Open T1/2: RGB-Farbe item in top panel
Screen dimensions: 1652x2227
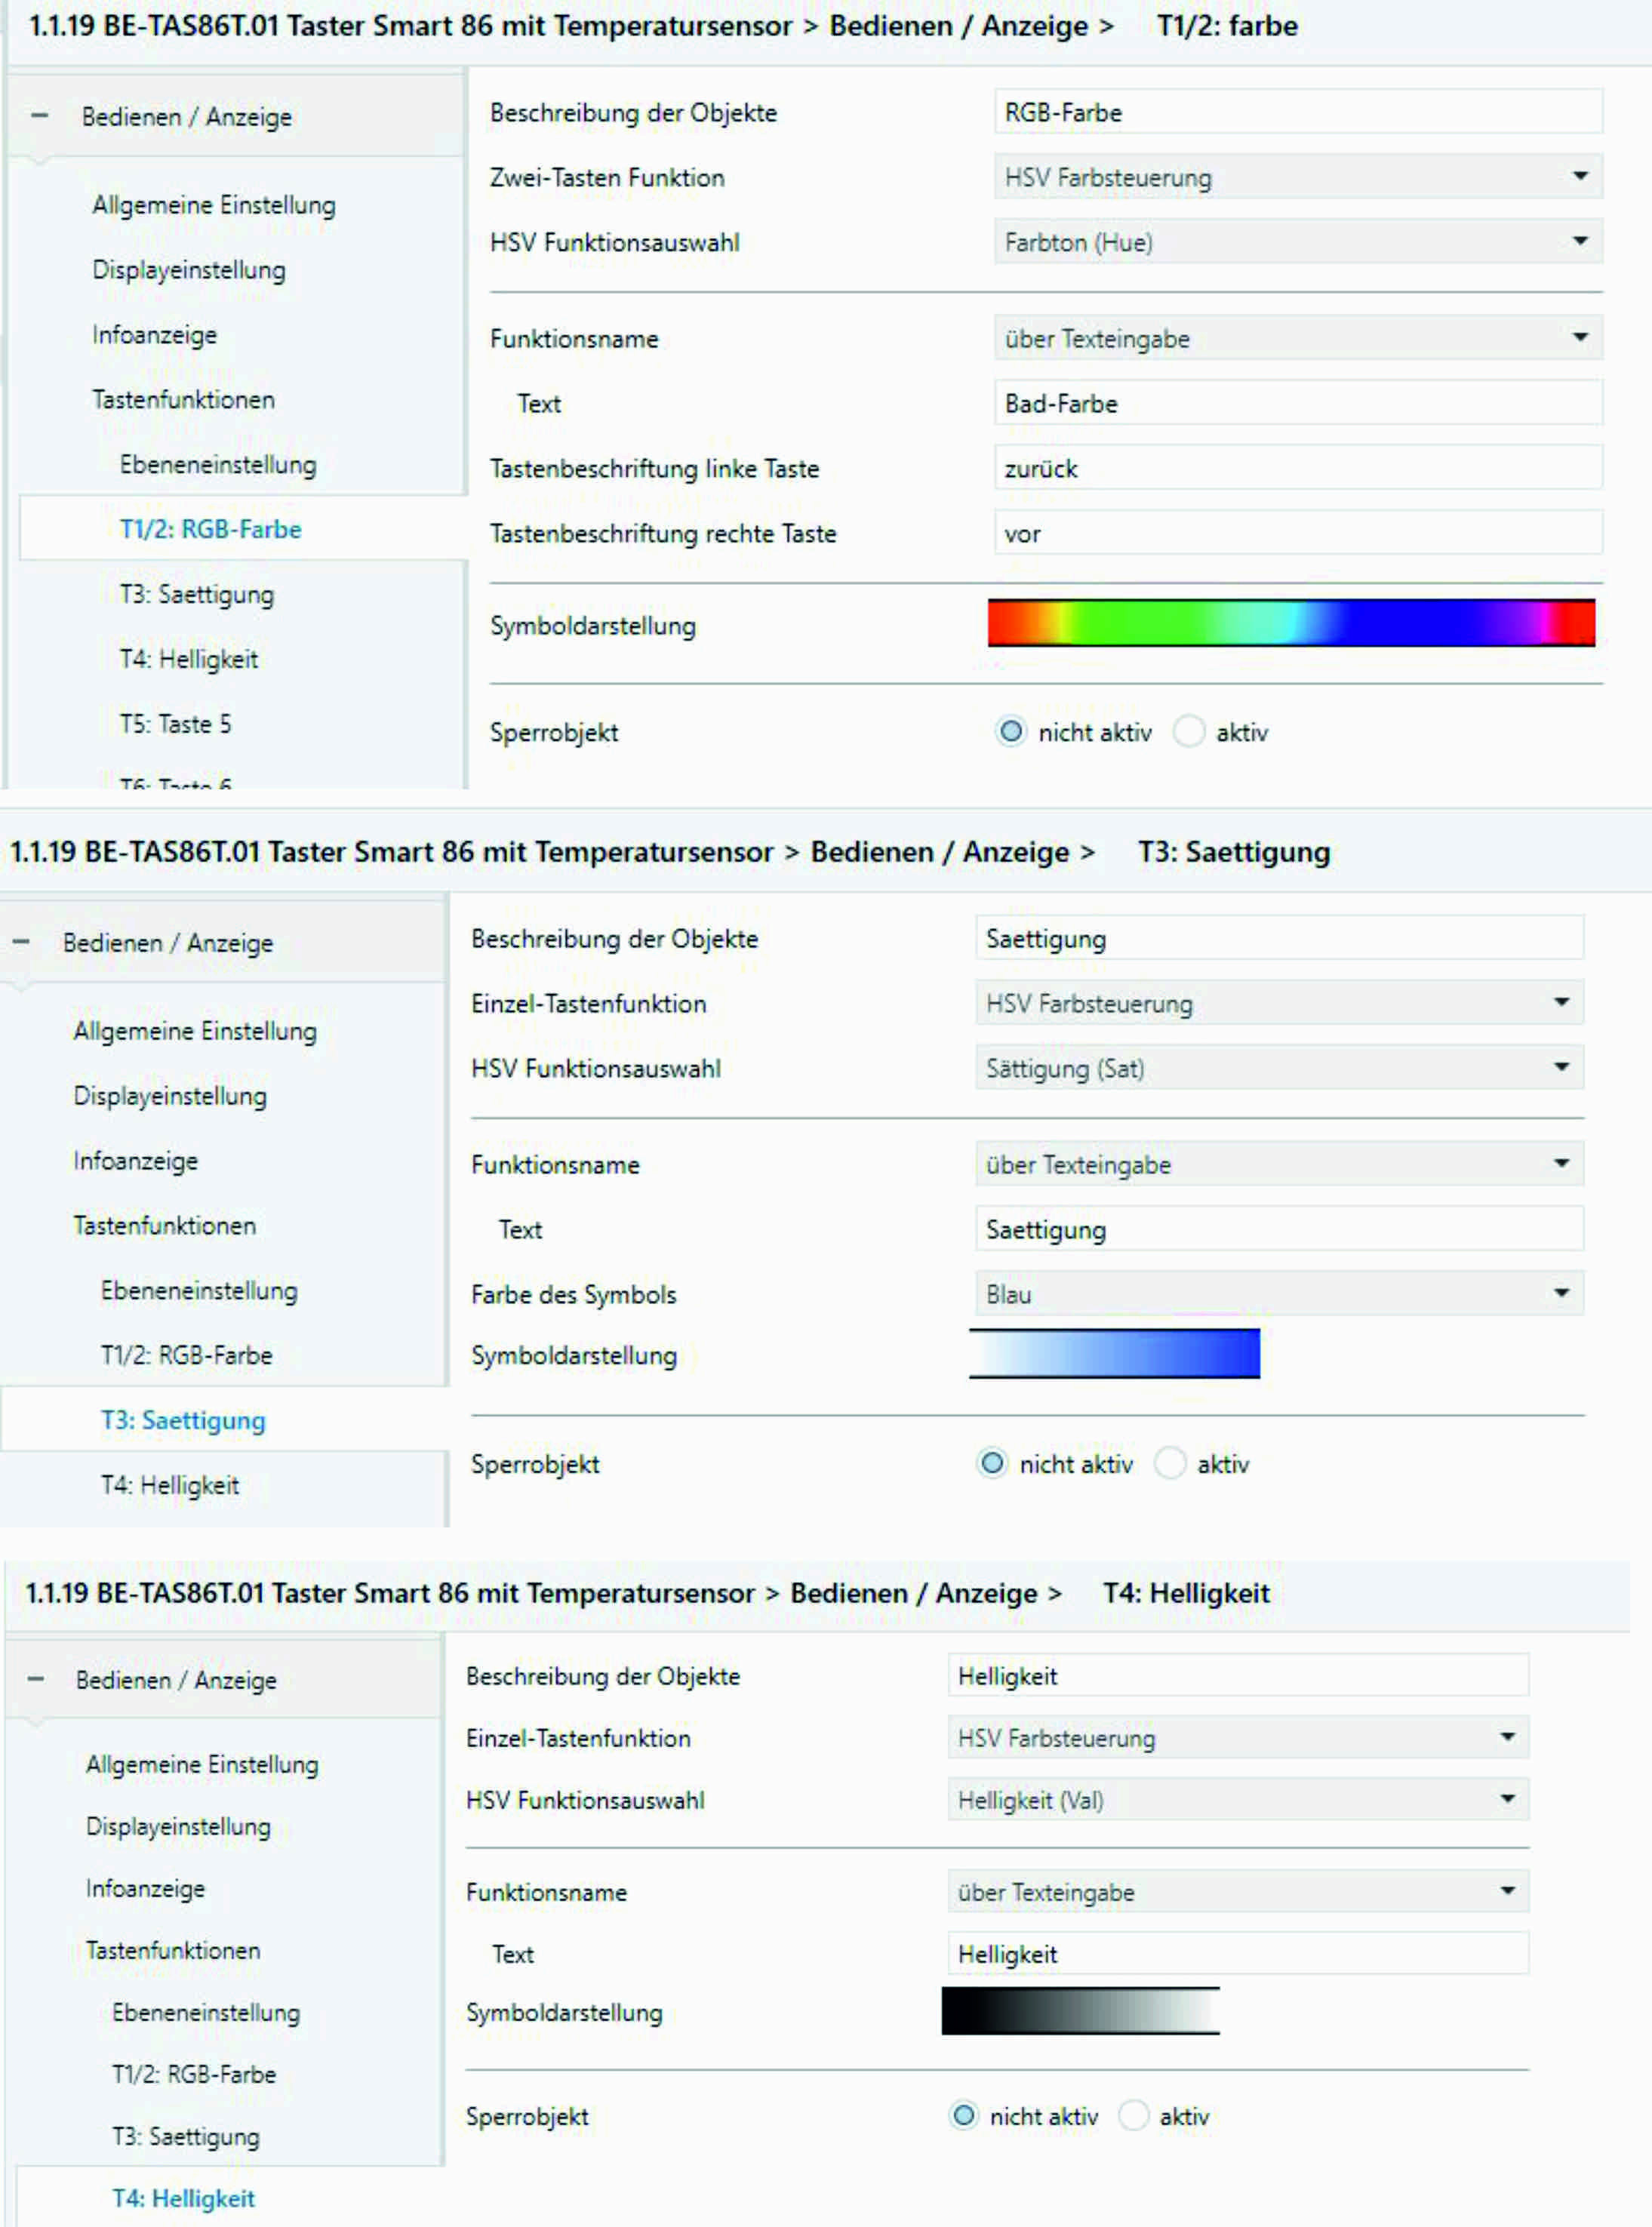click(210, 529)
